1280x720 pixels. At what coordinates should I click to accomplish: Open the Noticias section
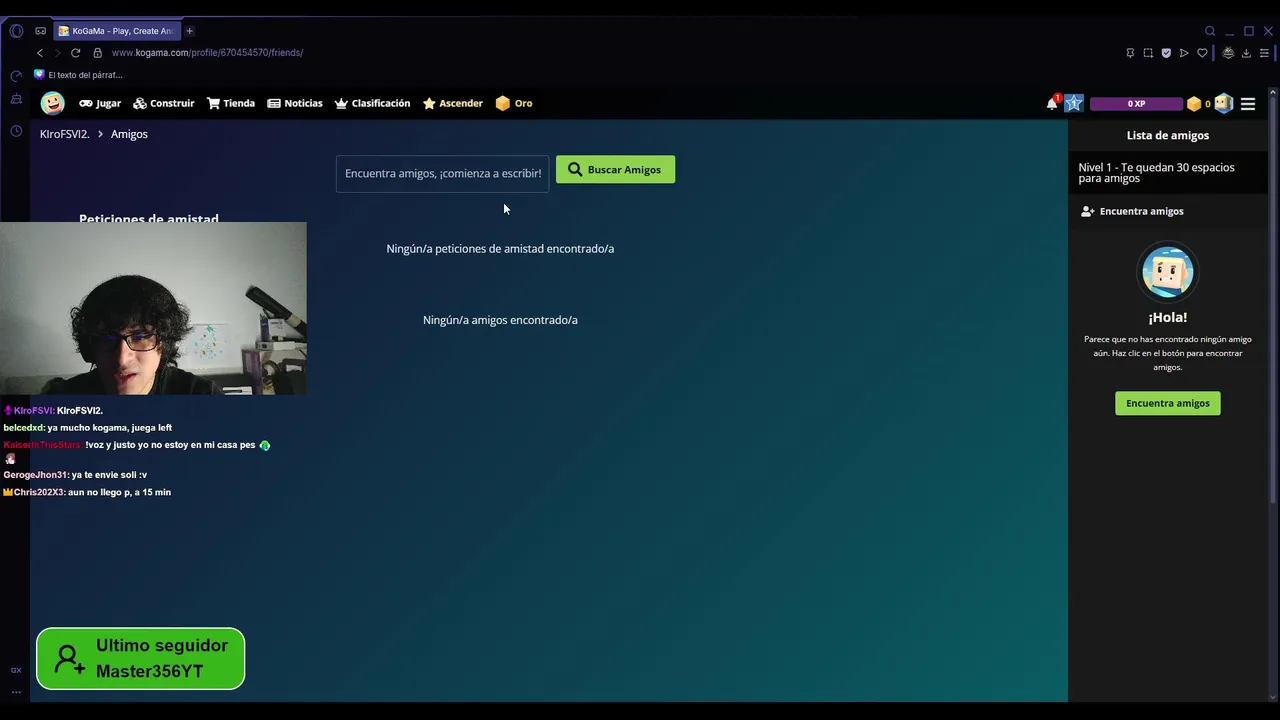[x=295, y=103]
